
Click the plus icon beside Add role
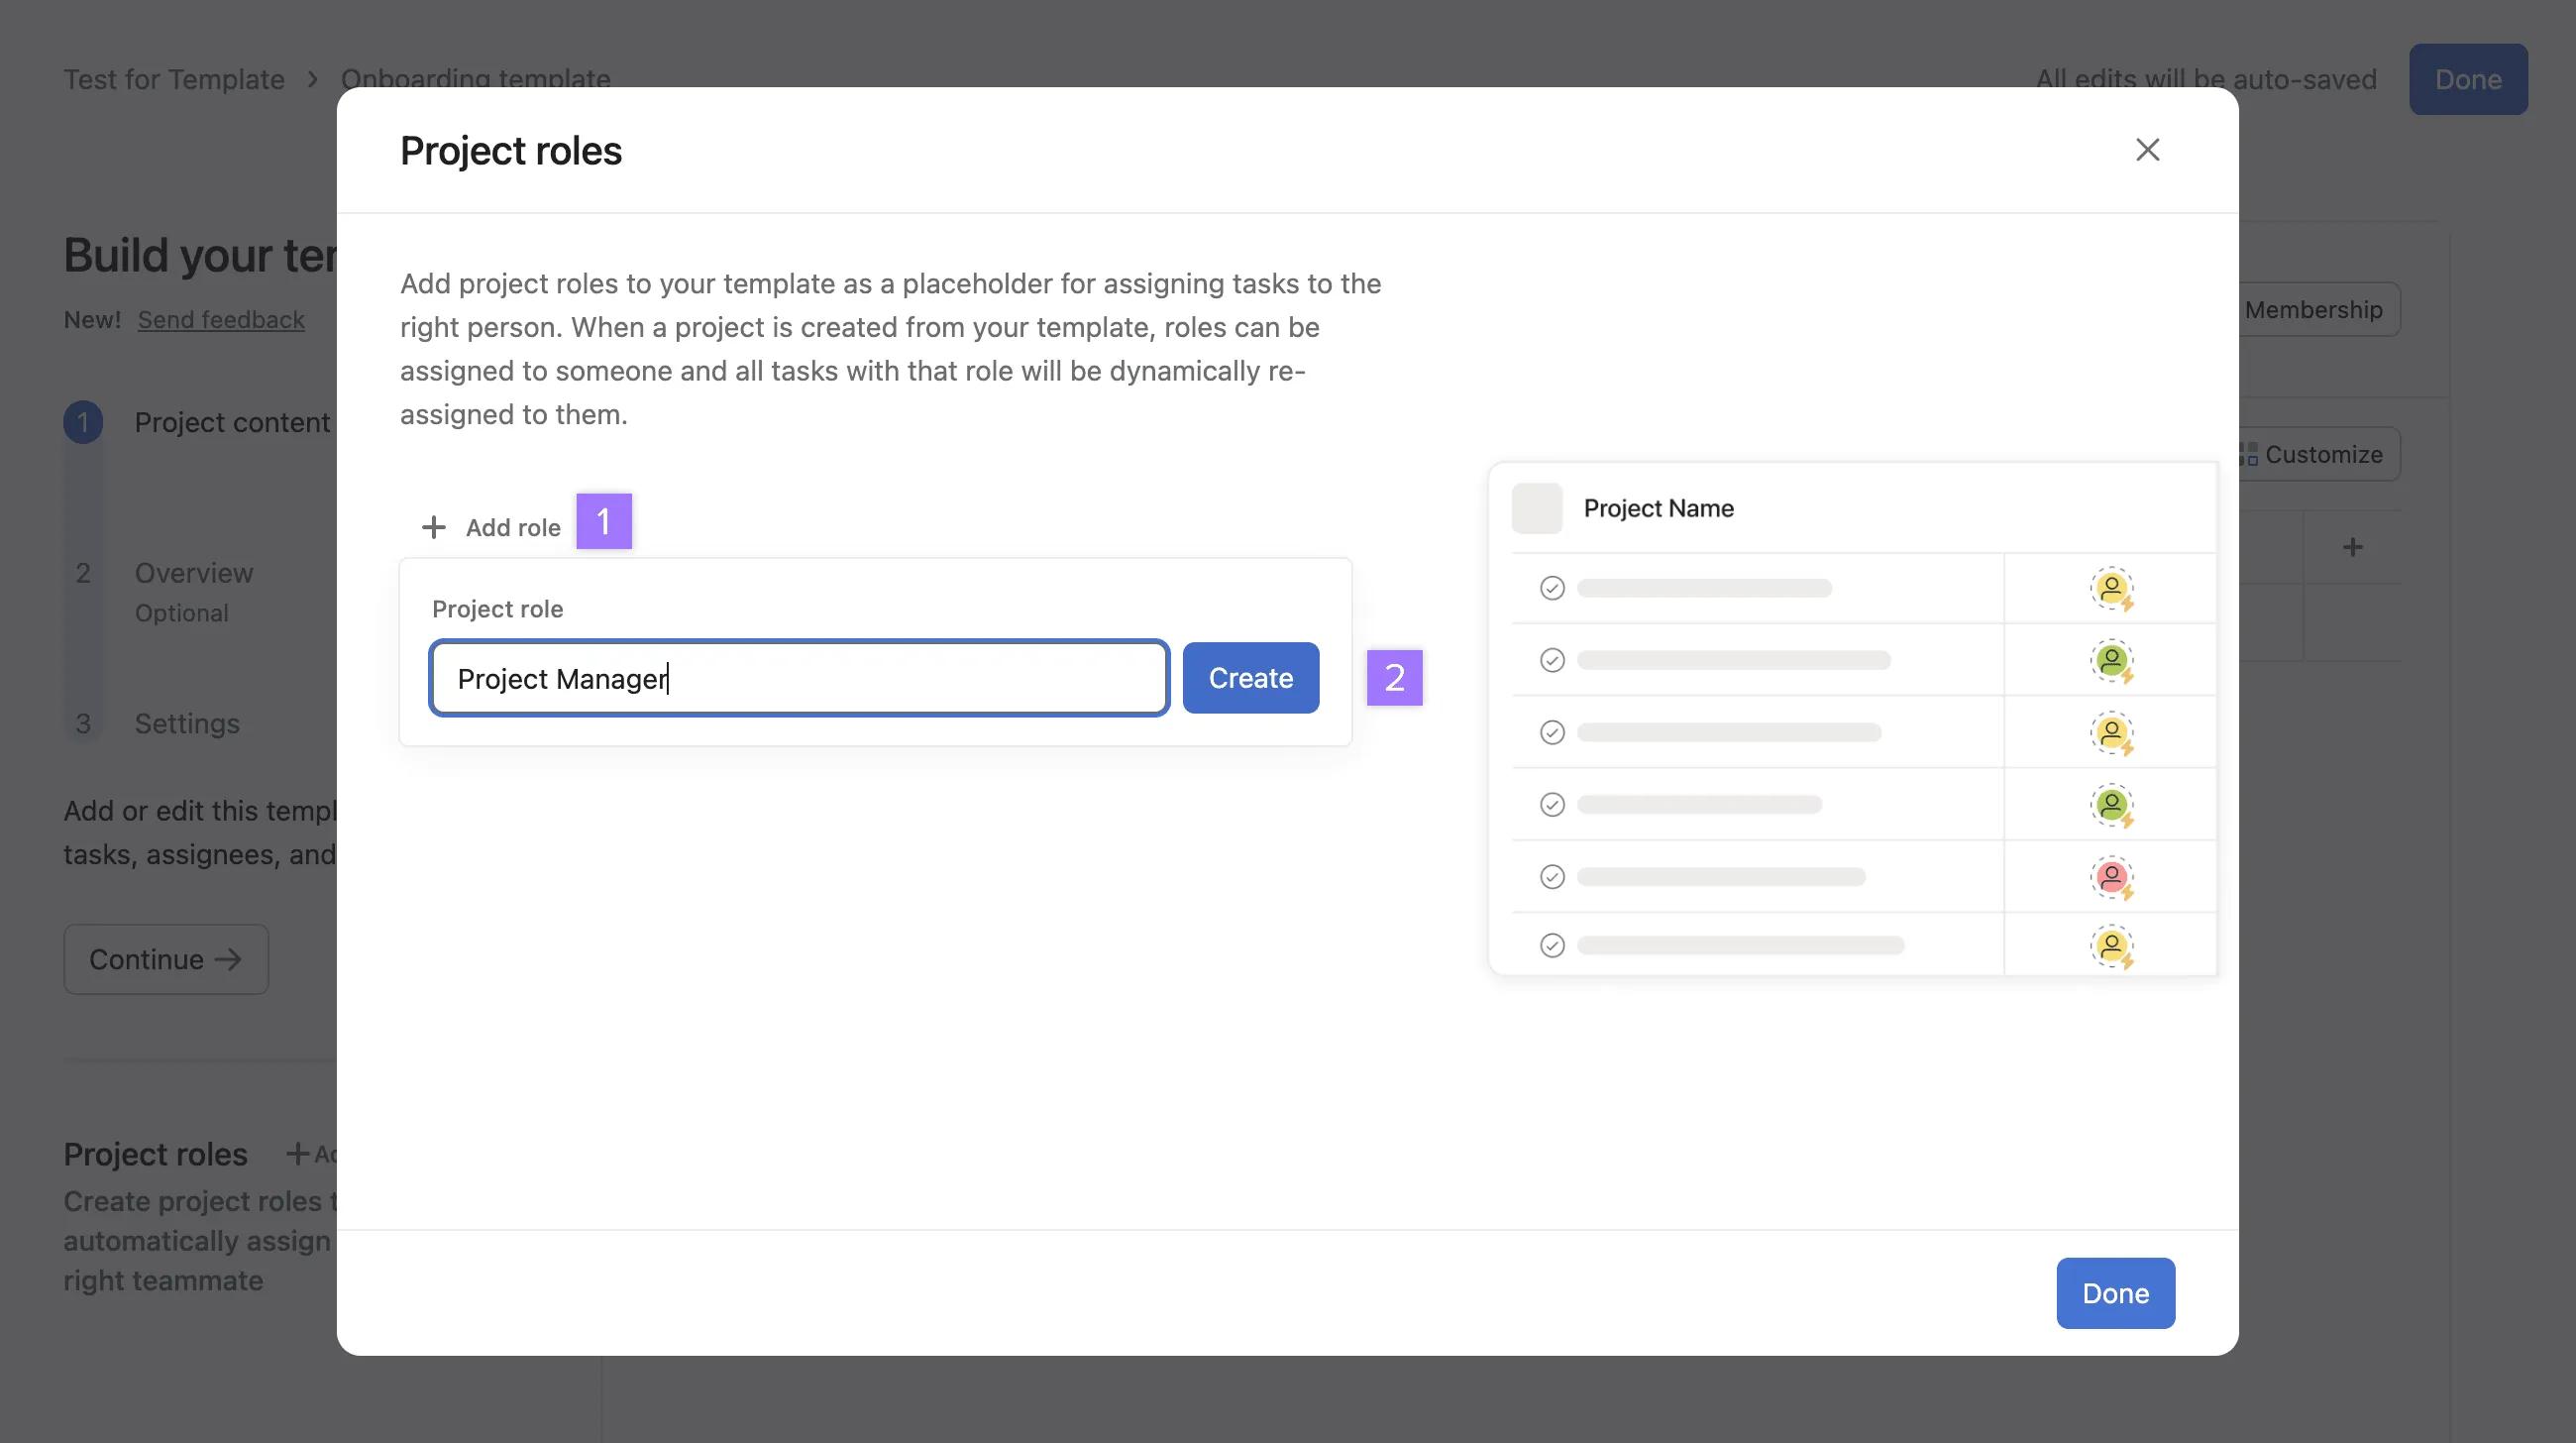[434, 526]
